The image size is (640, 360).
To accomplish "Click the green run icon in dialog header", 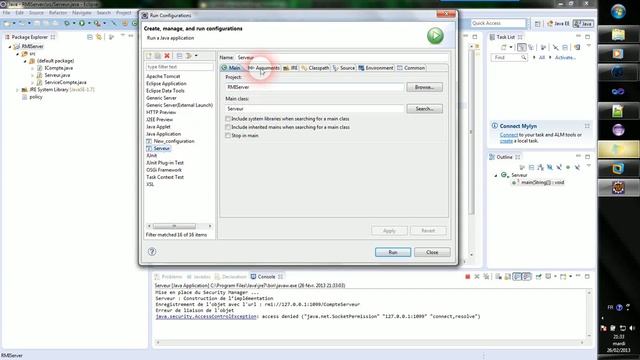I will [435, 36].
